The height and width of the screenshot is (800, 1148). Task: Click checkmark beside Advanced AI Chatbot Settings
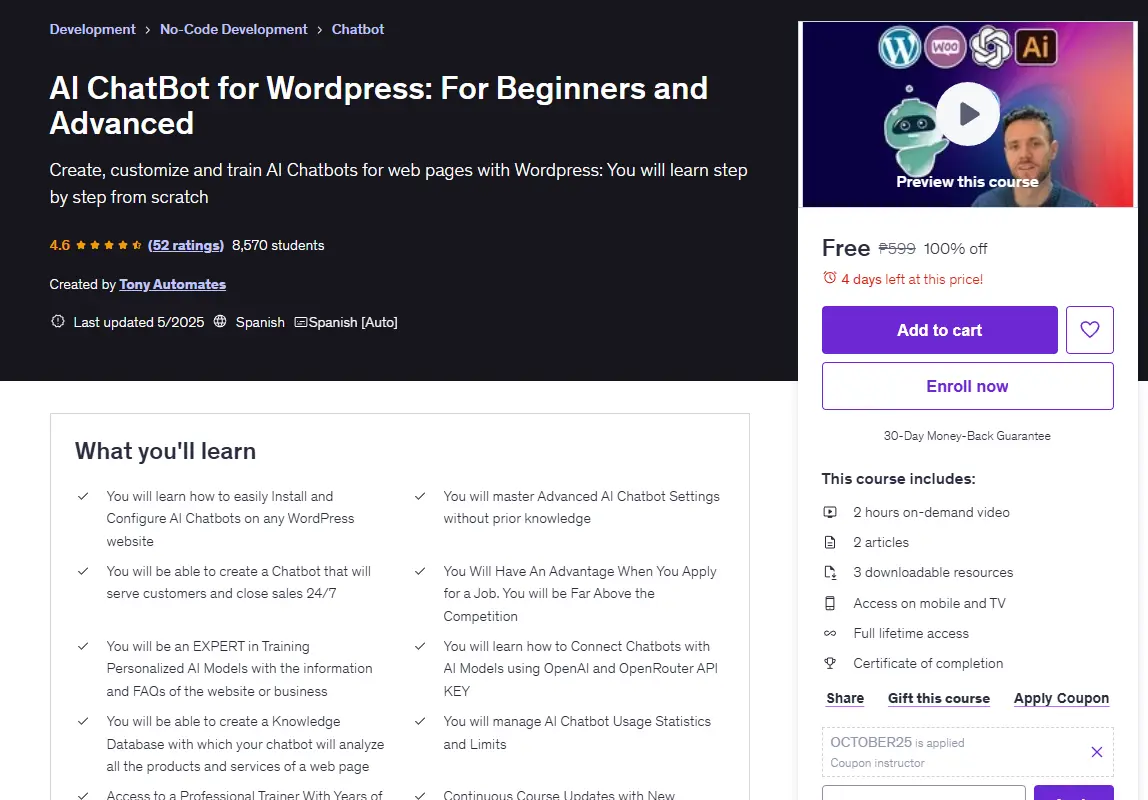coord(420,496)
